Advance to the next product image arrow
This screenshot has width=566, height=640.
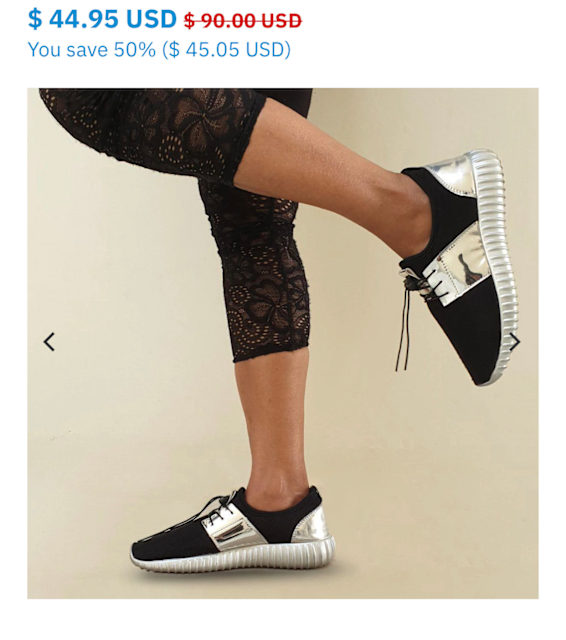pos(515,342)
